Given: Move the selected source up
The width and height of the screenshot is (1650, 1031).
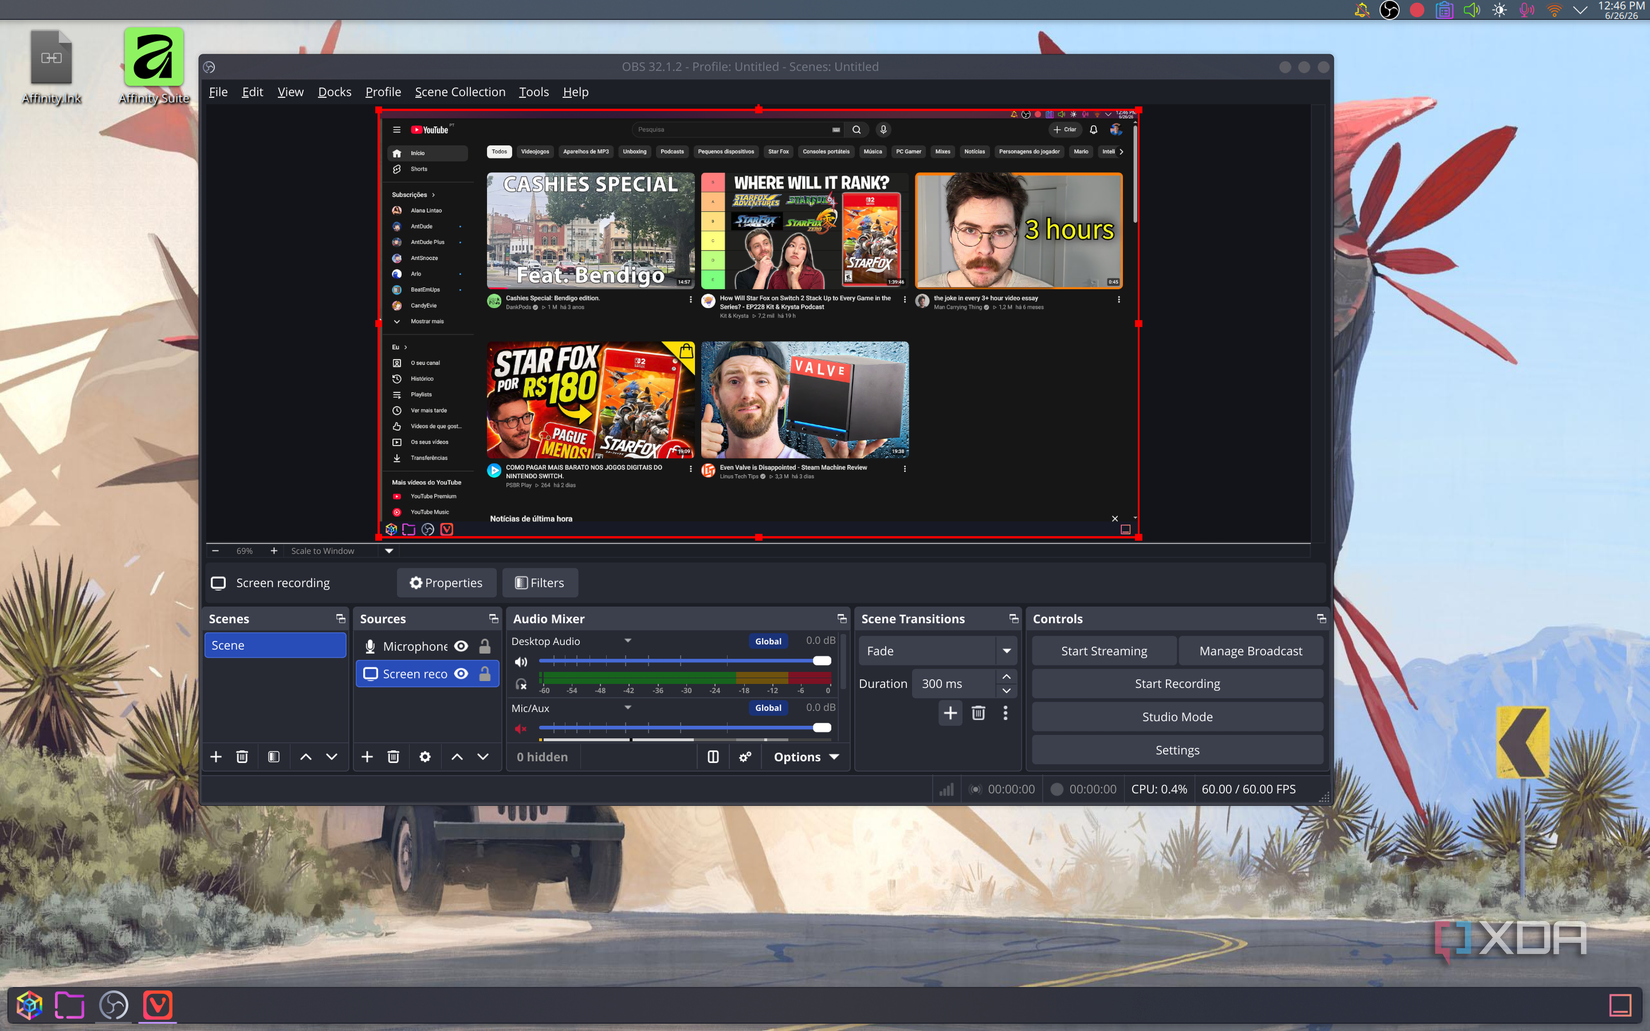Looking at the screenshot, I should [457, 757].
